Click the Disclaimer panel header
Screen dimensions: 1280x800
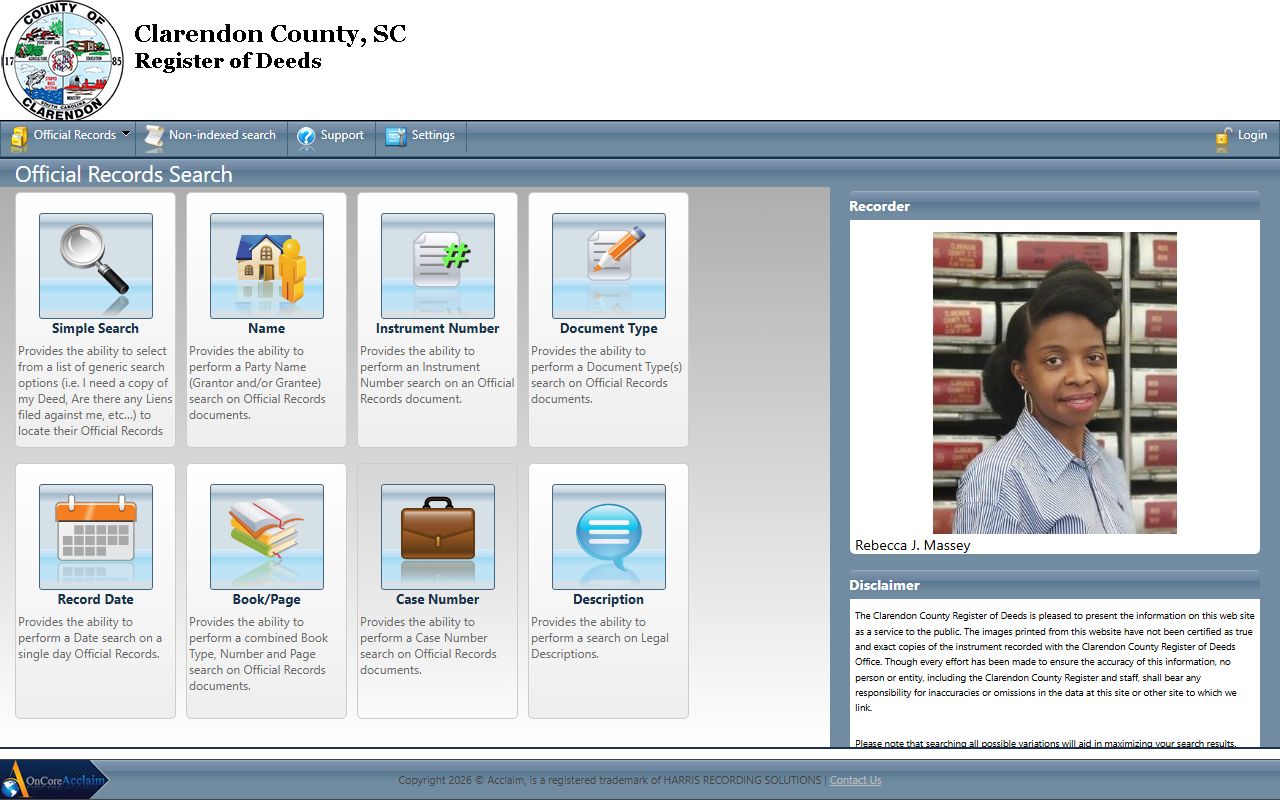[1054, 585]
